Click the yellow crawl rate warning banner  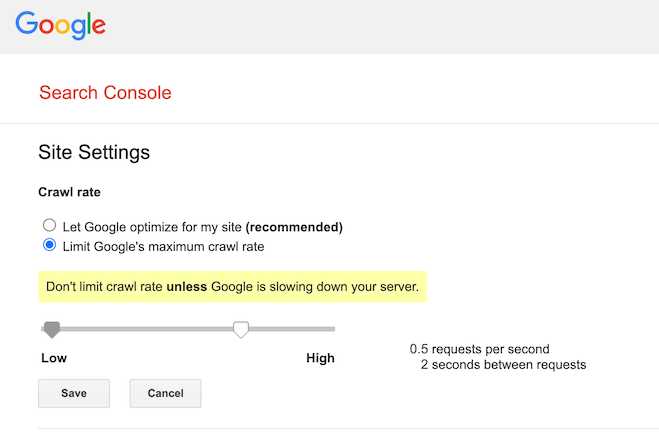(232, 287)
